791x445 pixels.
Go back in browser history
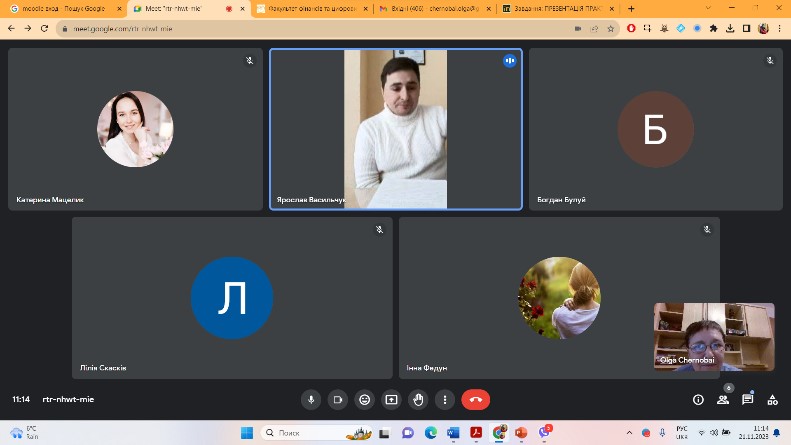(x=12, y=29)
